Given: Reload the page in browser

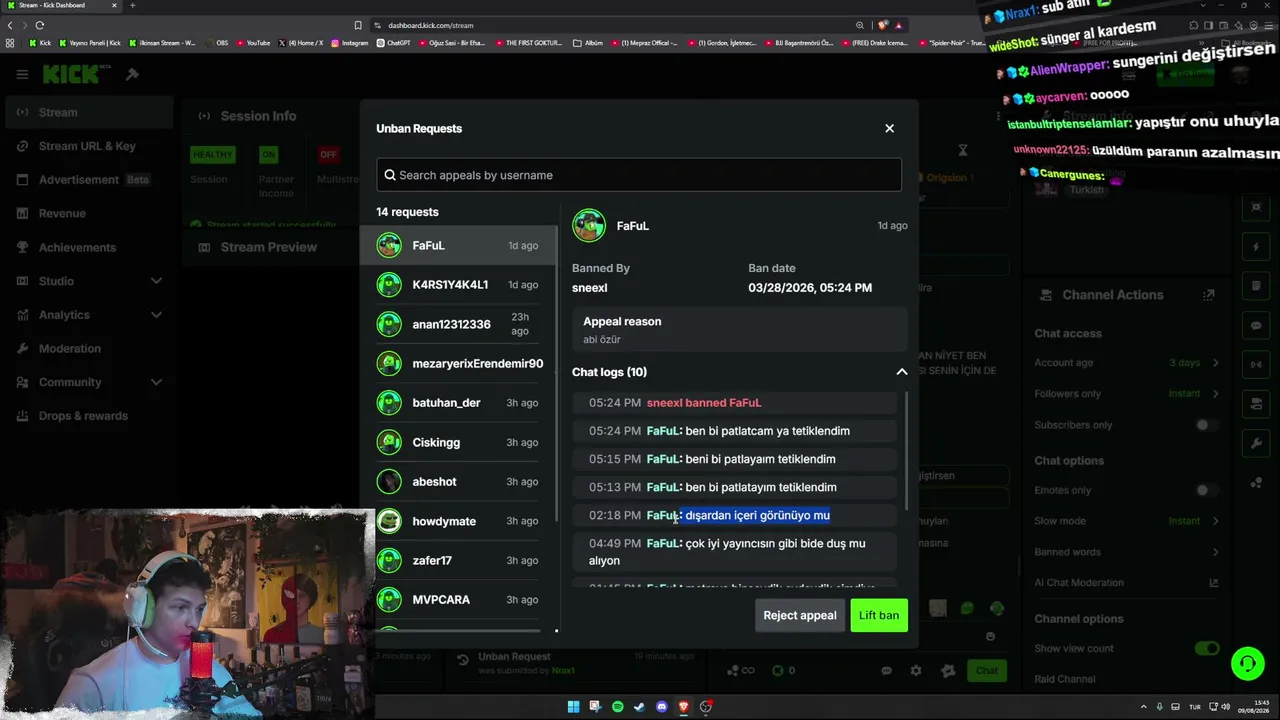Looking at the screenshot, I should tap(40, 25).
